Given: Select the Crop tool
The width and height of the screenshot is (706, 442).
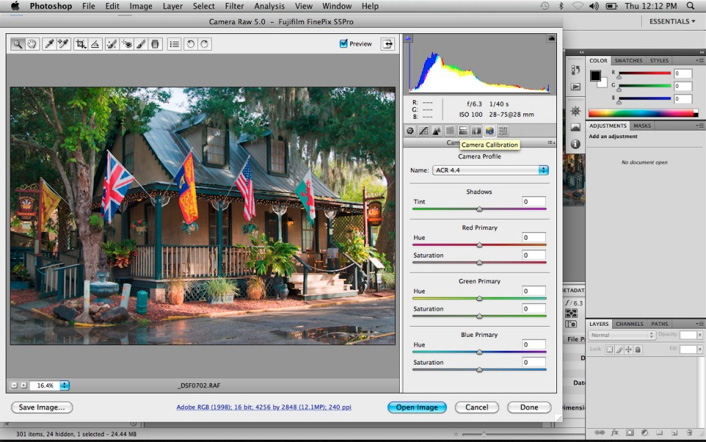Looking at the screenshot, I should pos(80,44).
